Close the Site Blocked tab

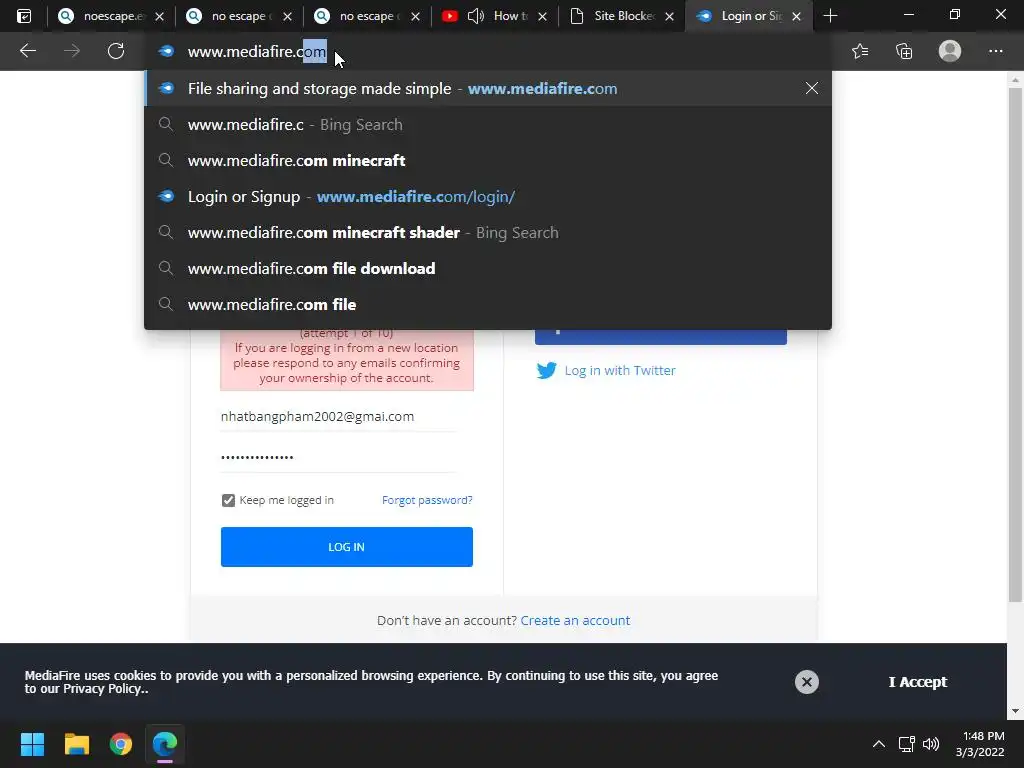pos(669,16)
